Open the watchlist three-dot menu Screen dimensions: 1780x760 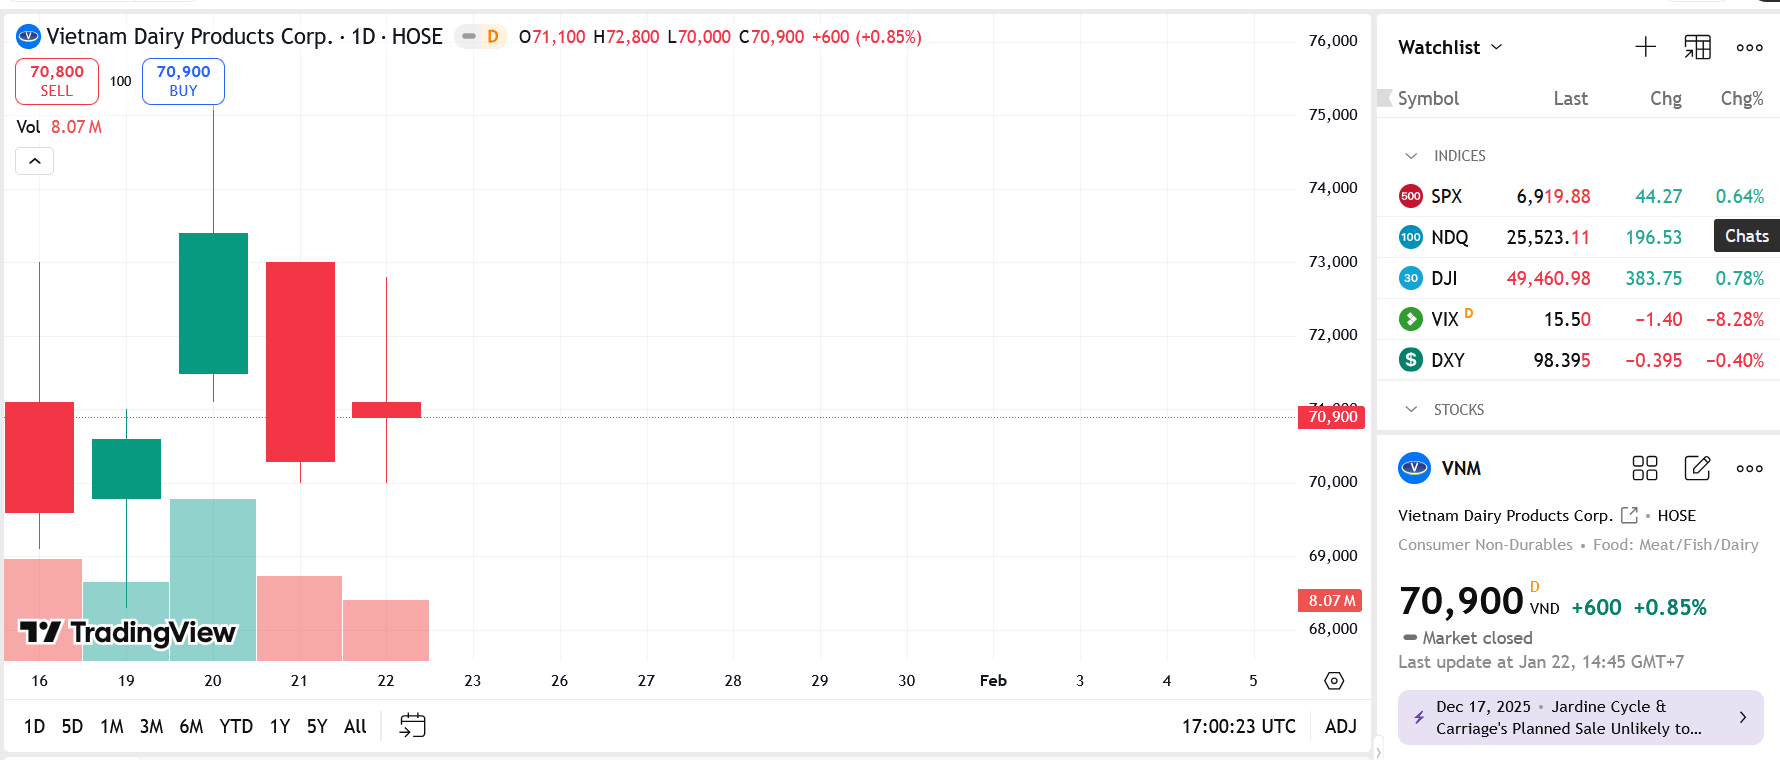coord(1749,47)
